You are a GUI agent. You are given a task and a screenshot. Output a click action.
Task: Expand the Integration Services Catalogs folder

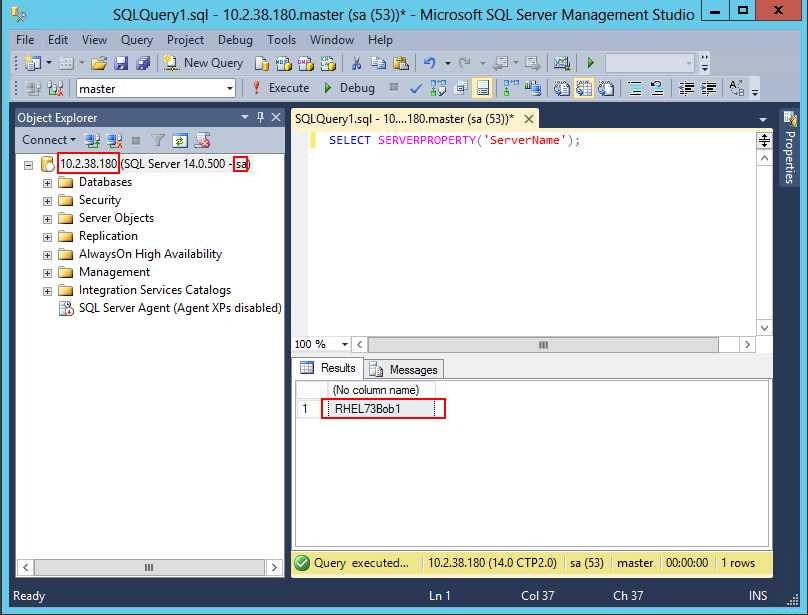point(47,291)
